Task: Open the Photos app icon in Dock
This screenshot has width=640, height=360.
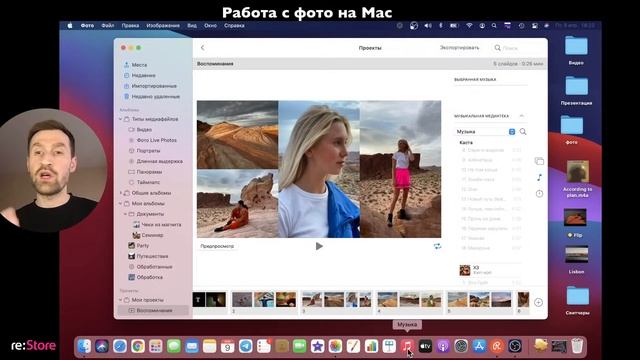Action: [335, 346]
